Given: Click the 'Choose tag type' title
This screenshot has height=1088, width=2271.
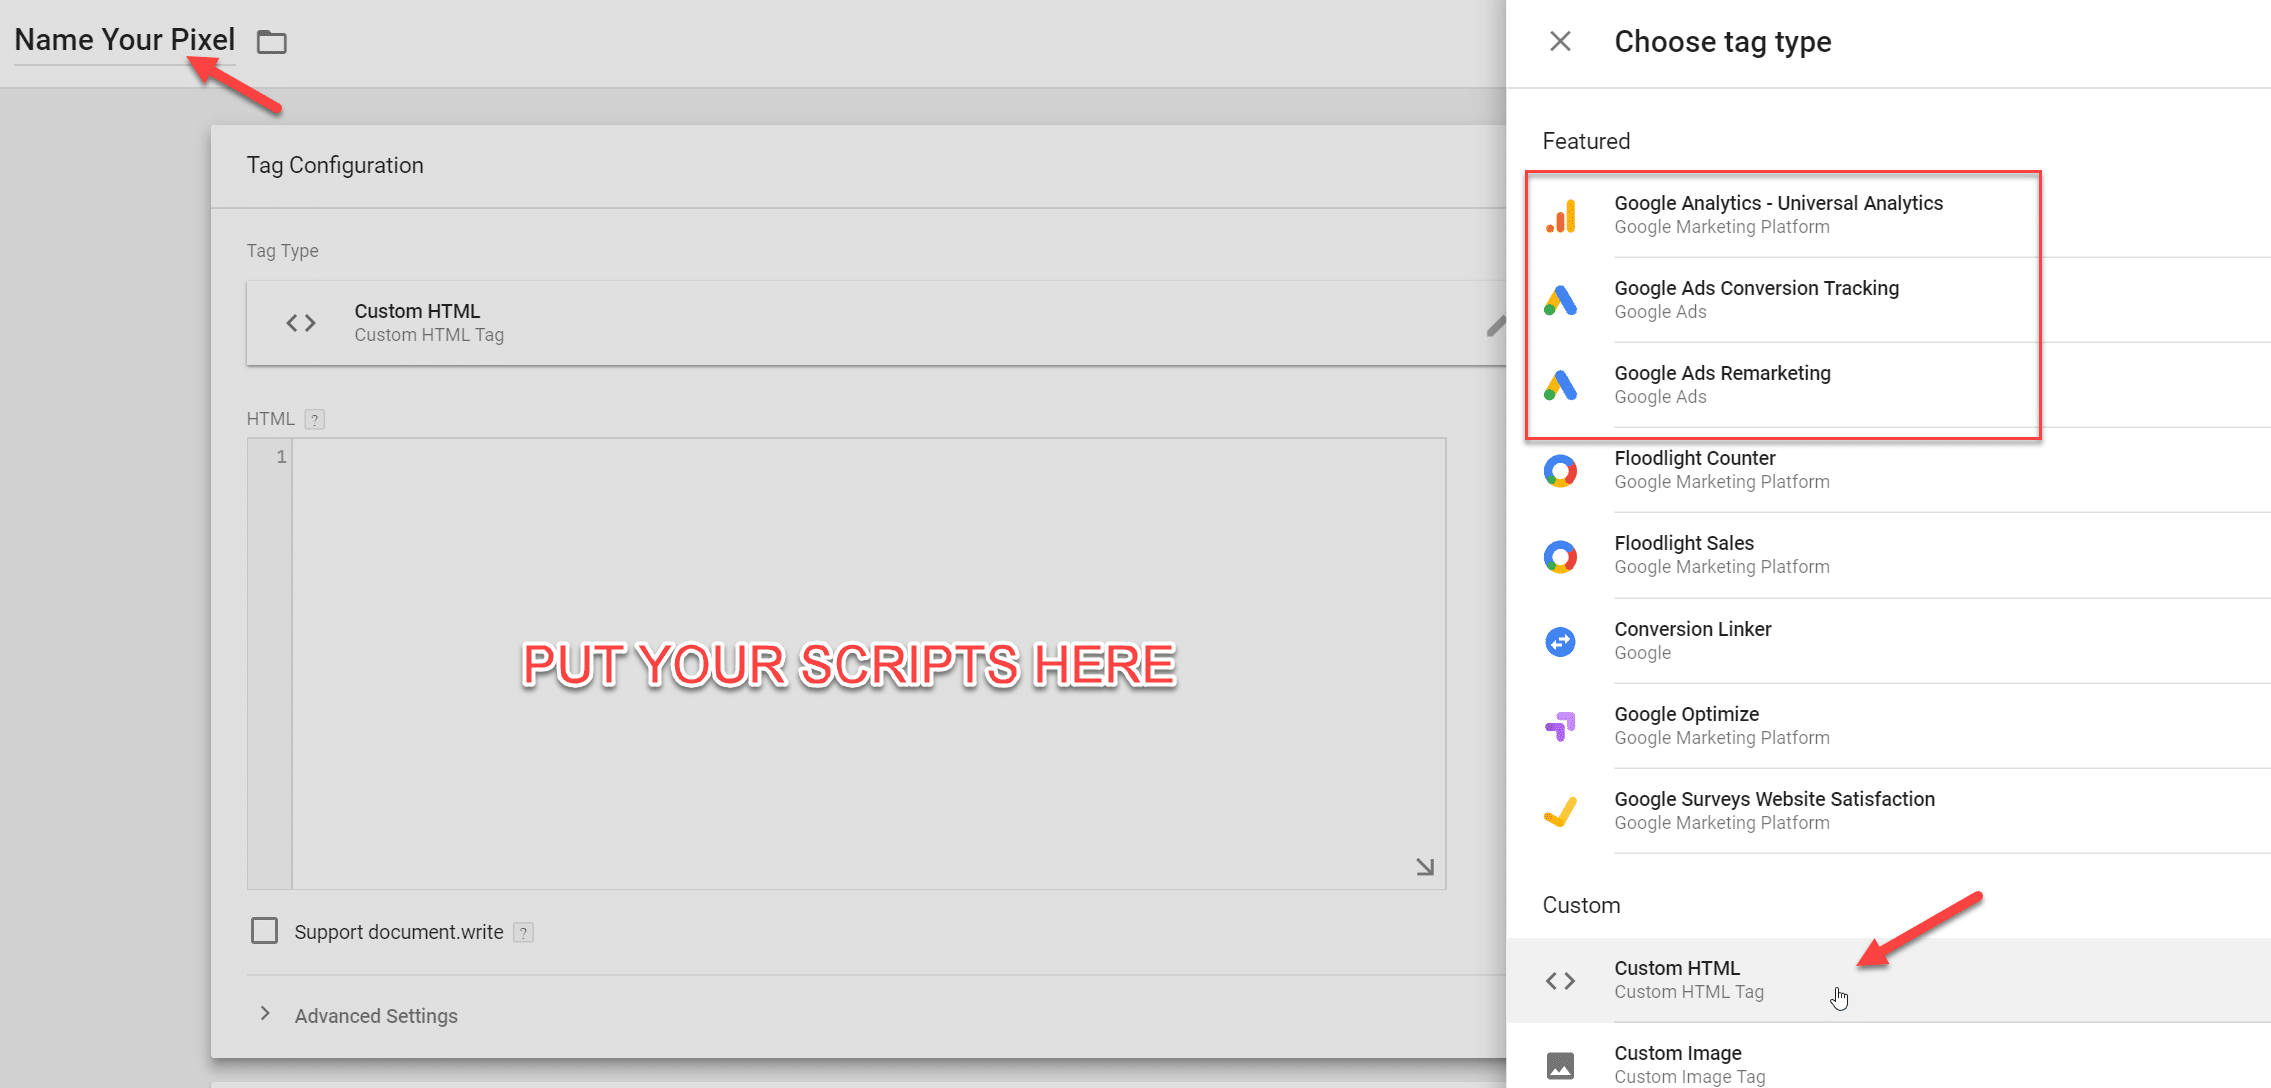Looking at the screenshot, I should 1723,42.
